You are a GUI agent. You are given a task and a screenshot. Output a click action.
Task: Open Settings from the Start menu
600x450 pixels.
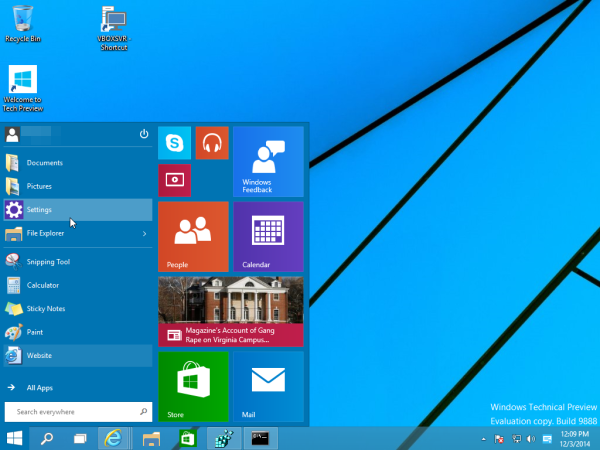tap(40, 210)
